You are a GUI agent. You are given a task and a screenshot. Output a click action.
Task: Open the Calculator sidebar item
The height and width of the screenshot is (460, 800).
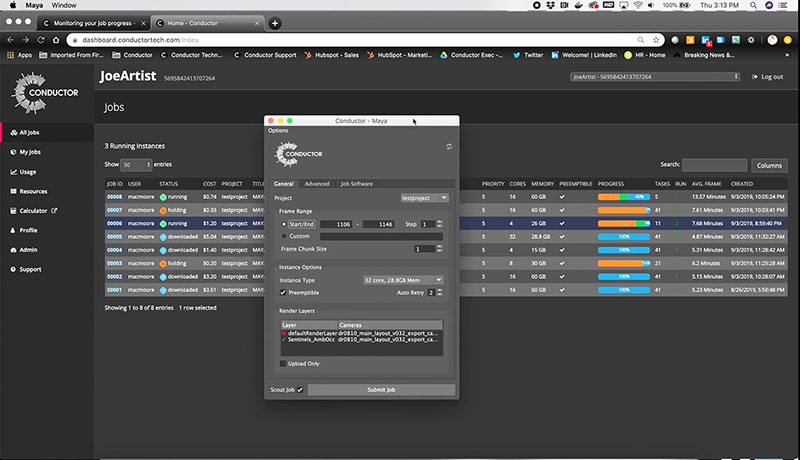point(35,210)
